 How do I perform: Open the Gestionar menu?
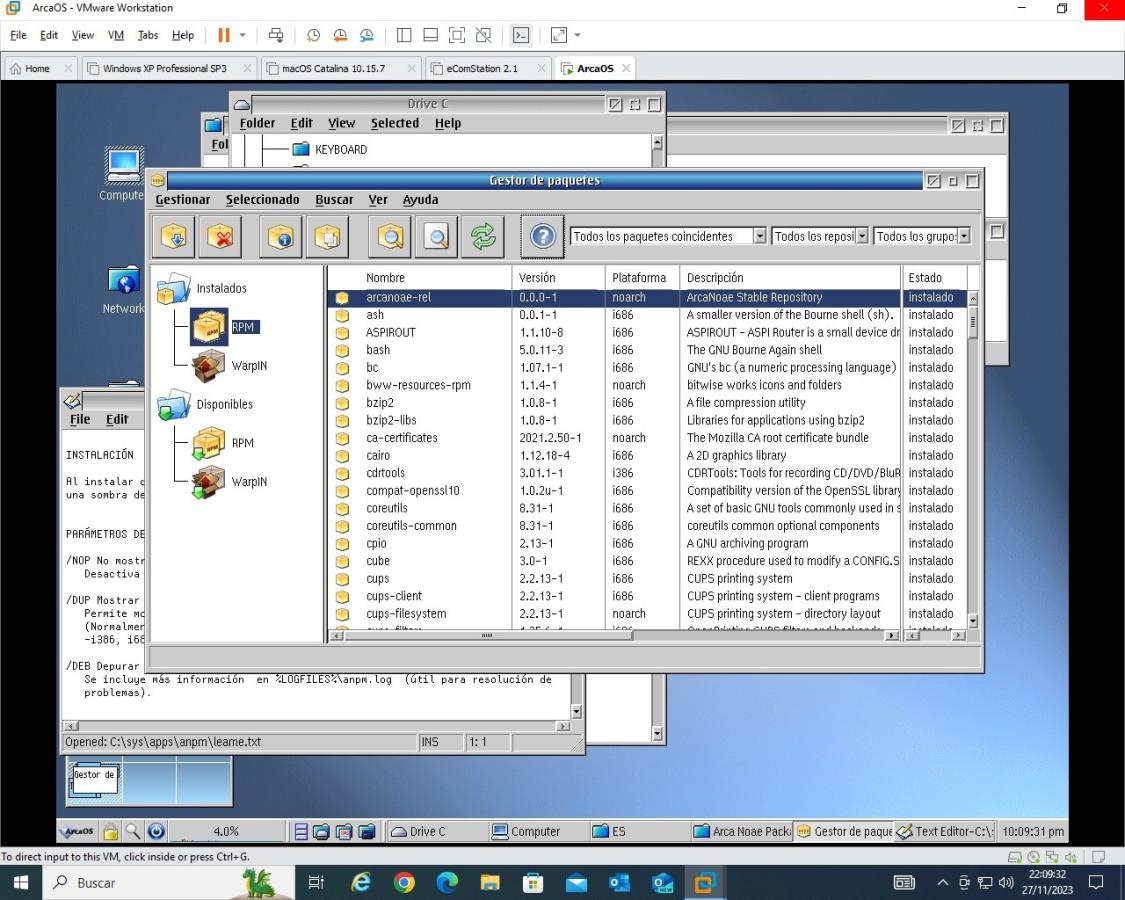(x=182, y=199)
